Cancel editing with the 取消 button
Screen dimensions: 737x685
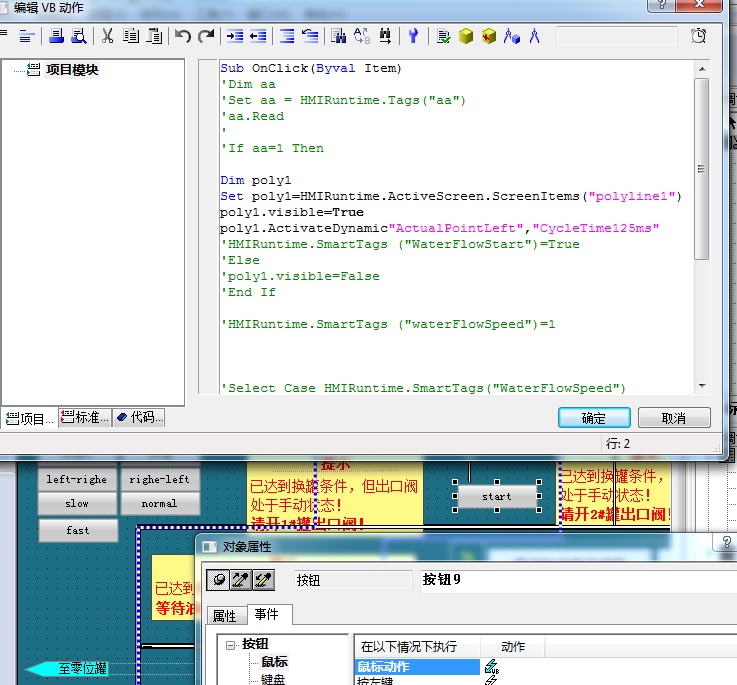coord(674,417)
